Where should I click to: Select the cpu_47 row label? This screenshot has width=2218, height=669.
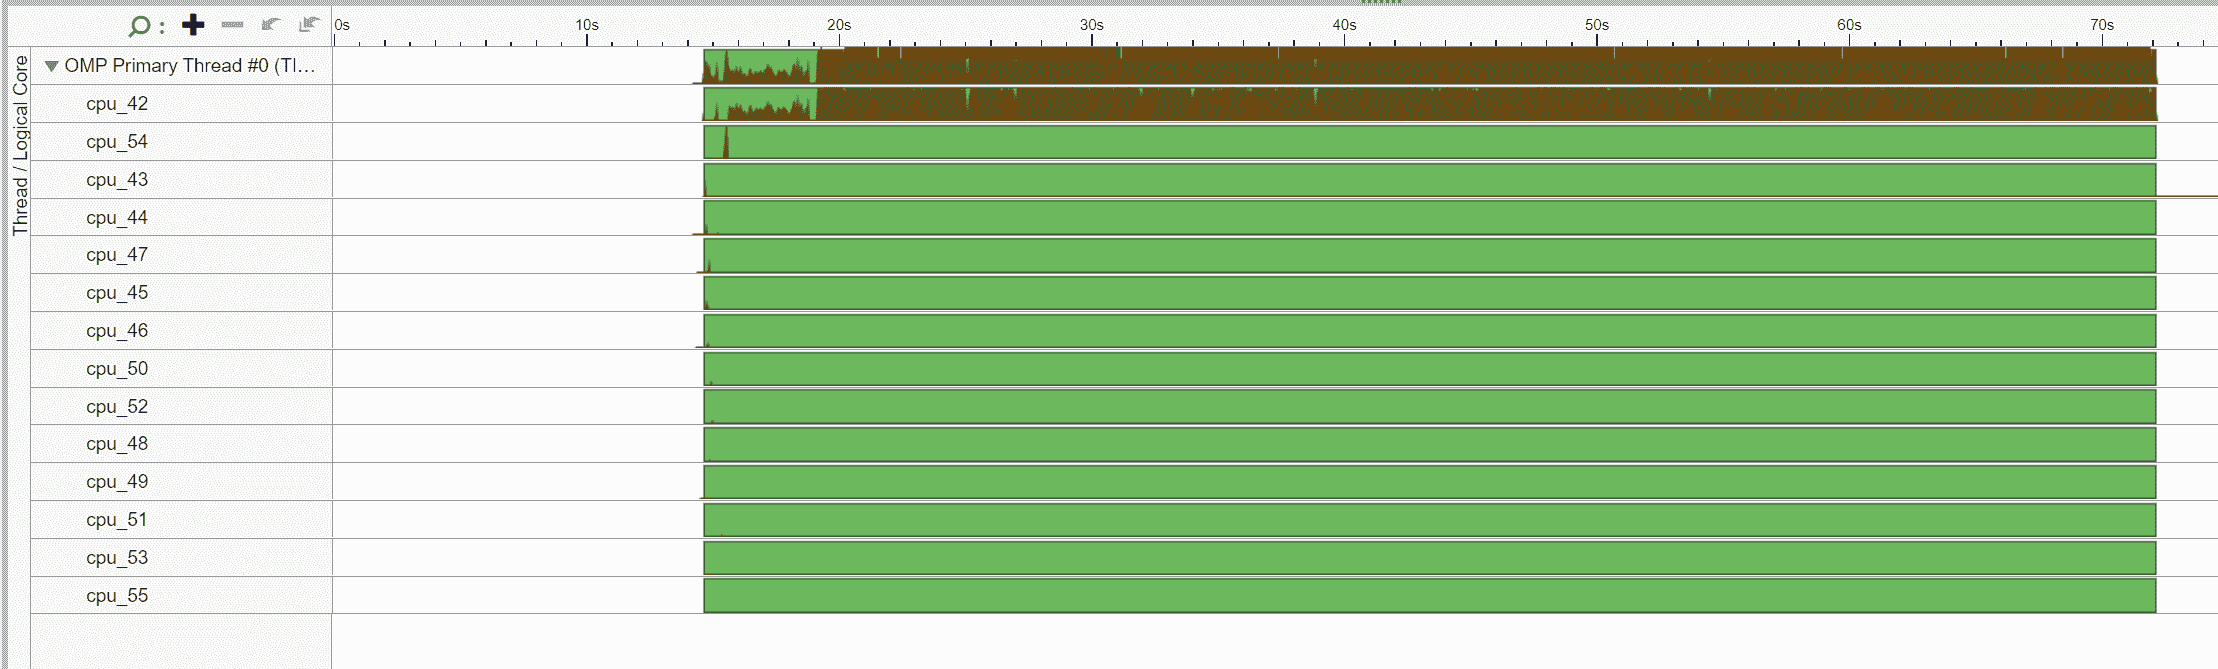coord(117,255)
